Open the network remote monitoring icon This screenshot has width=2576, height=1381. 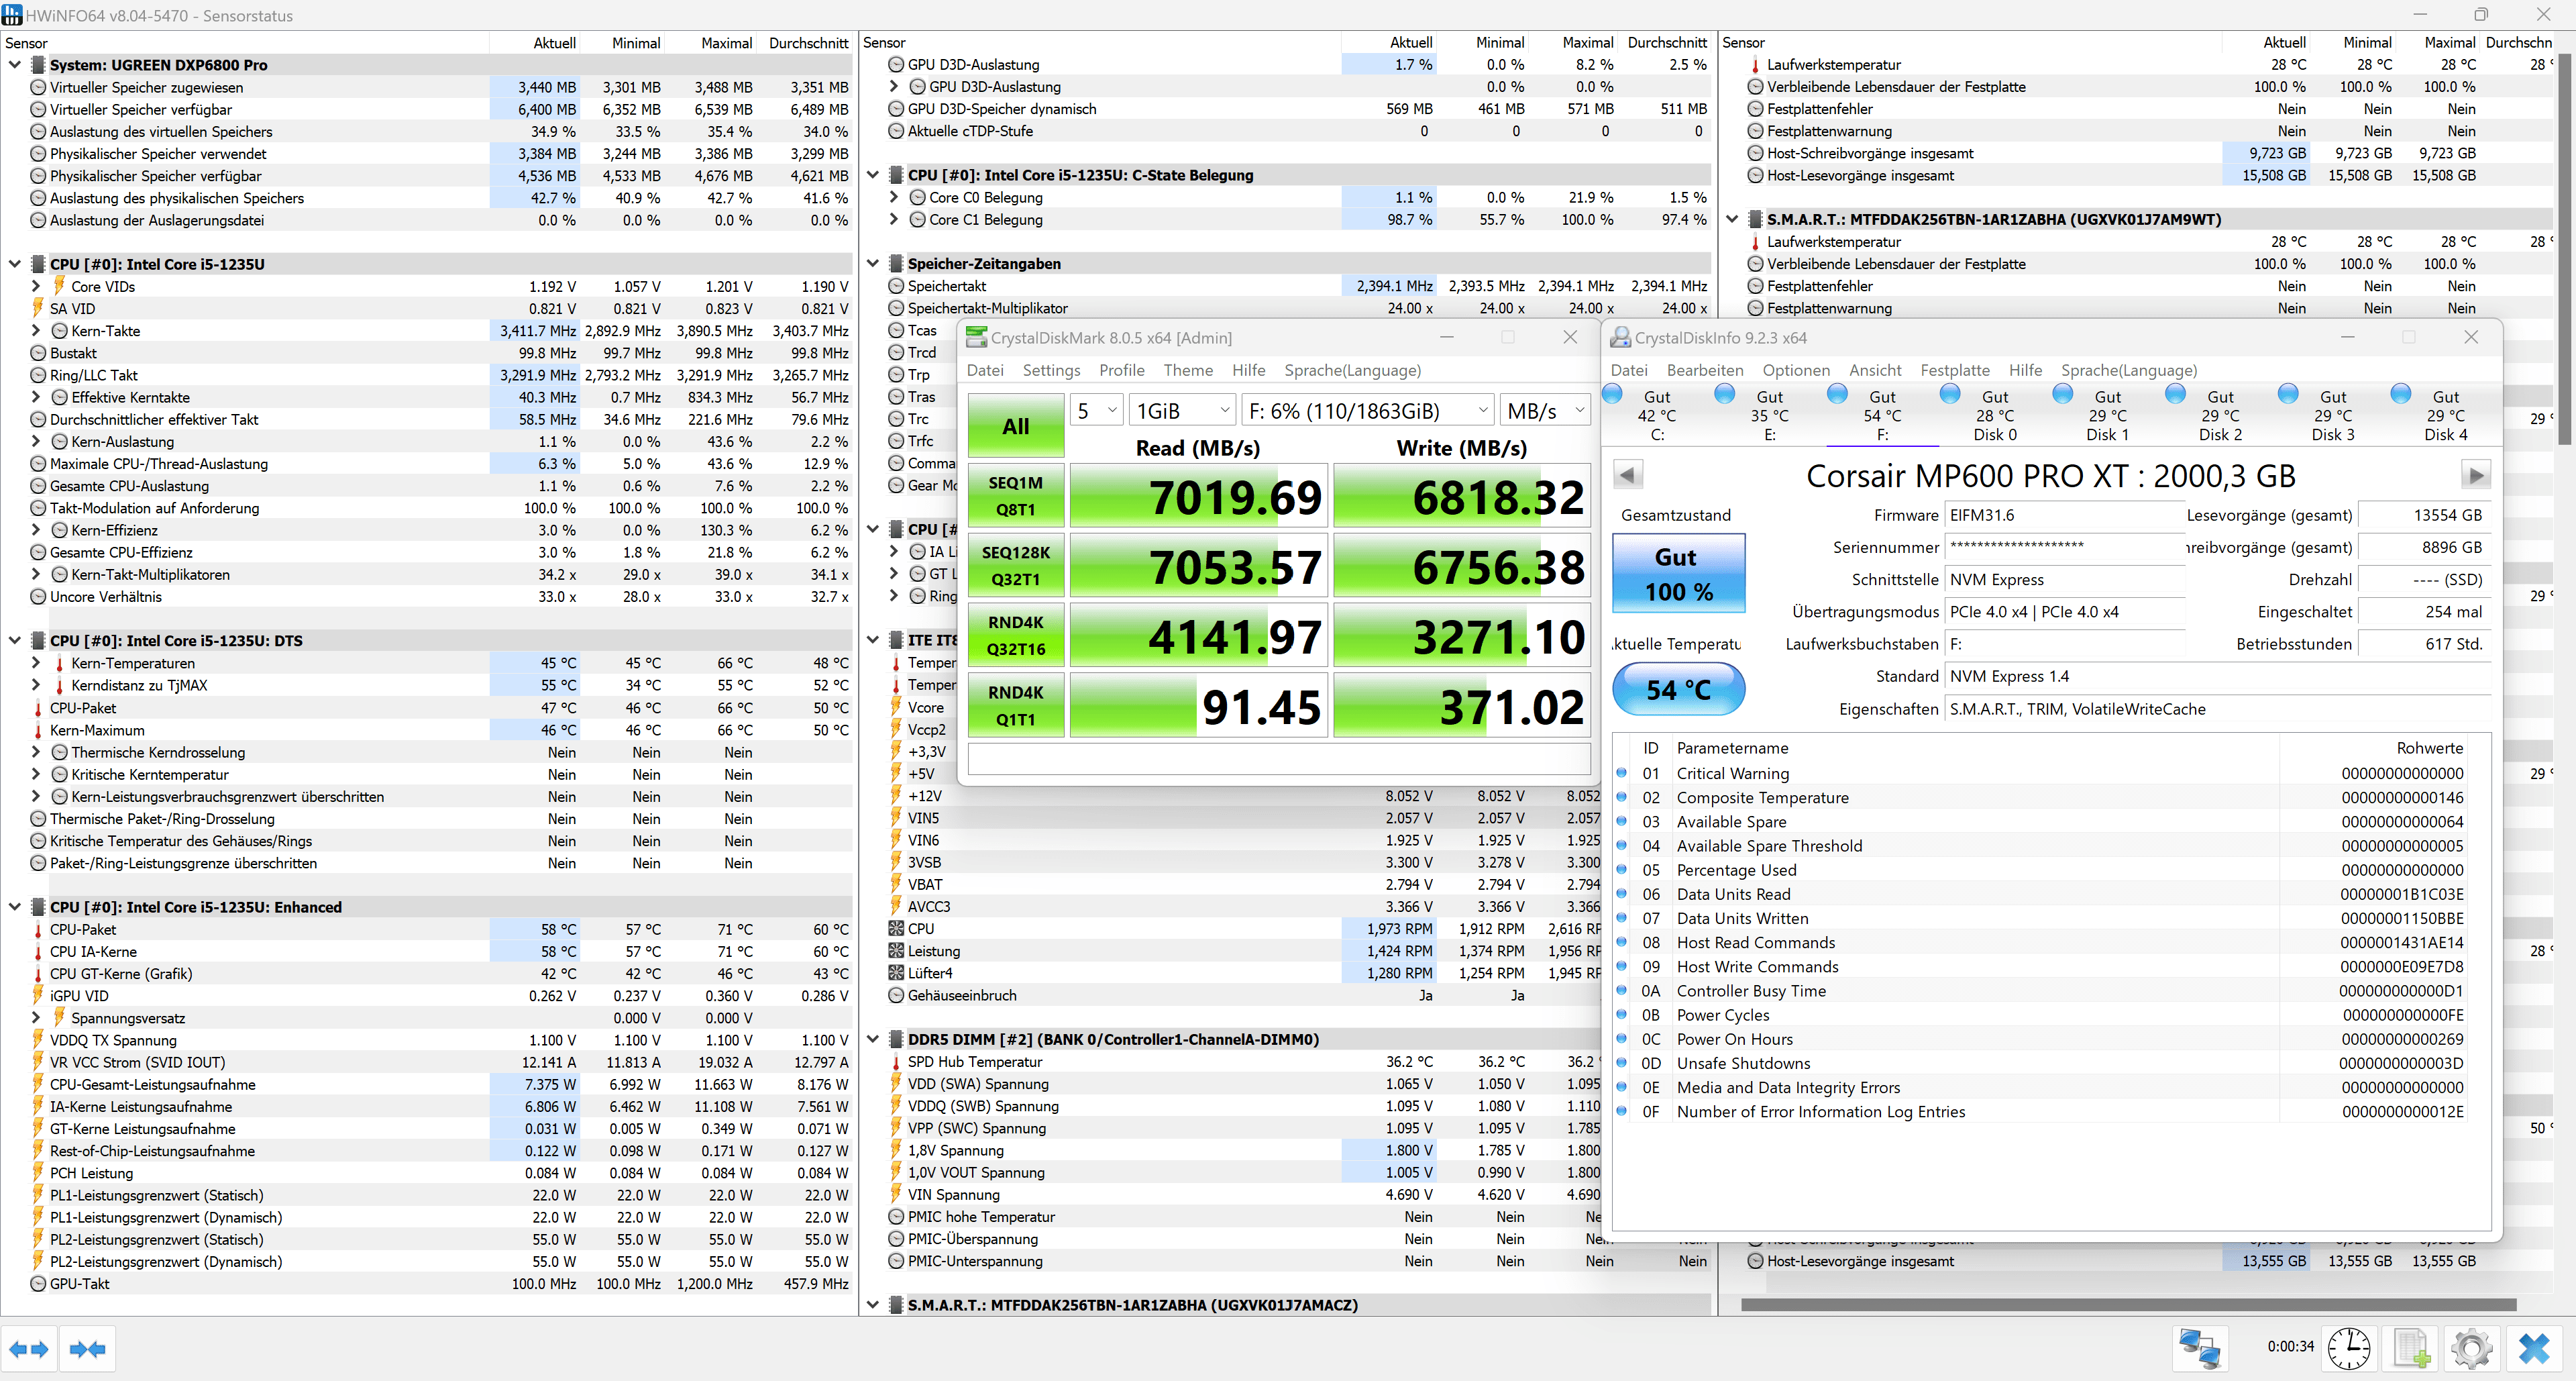pos(2200,1348)
